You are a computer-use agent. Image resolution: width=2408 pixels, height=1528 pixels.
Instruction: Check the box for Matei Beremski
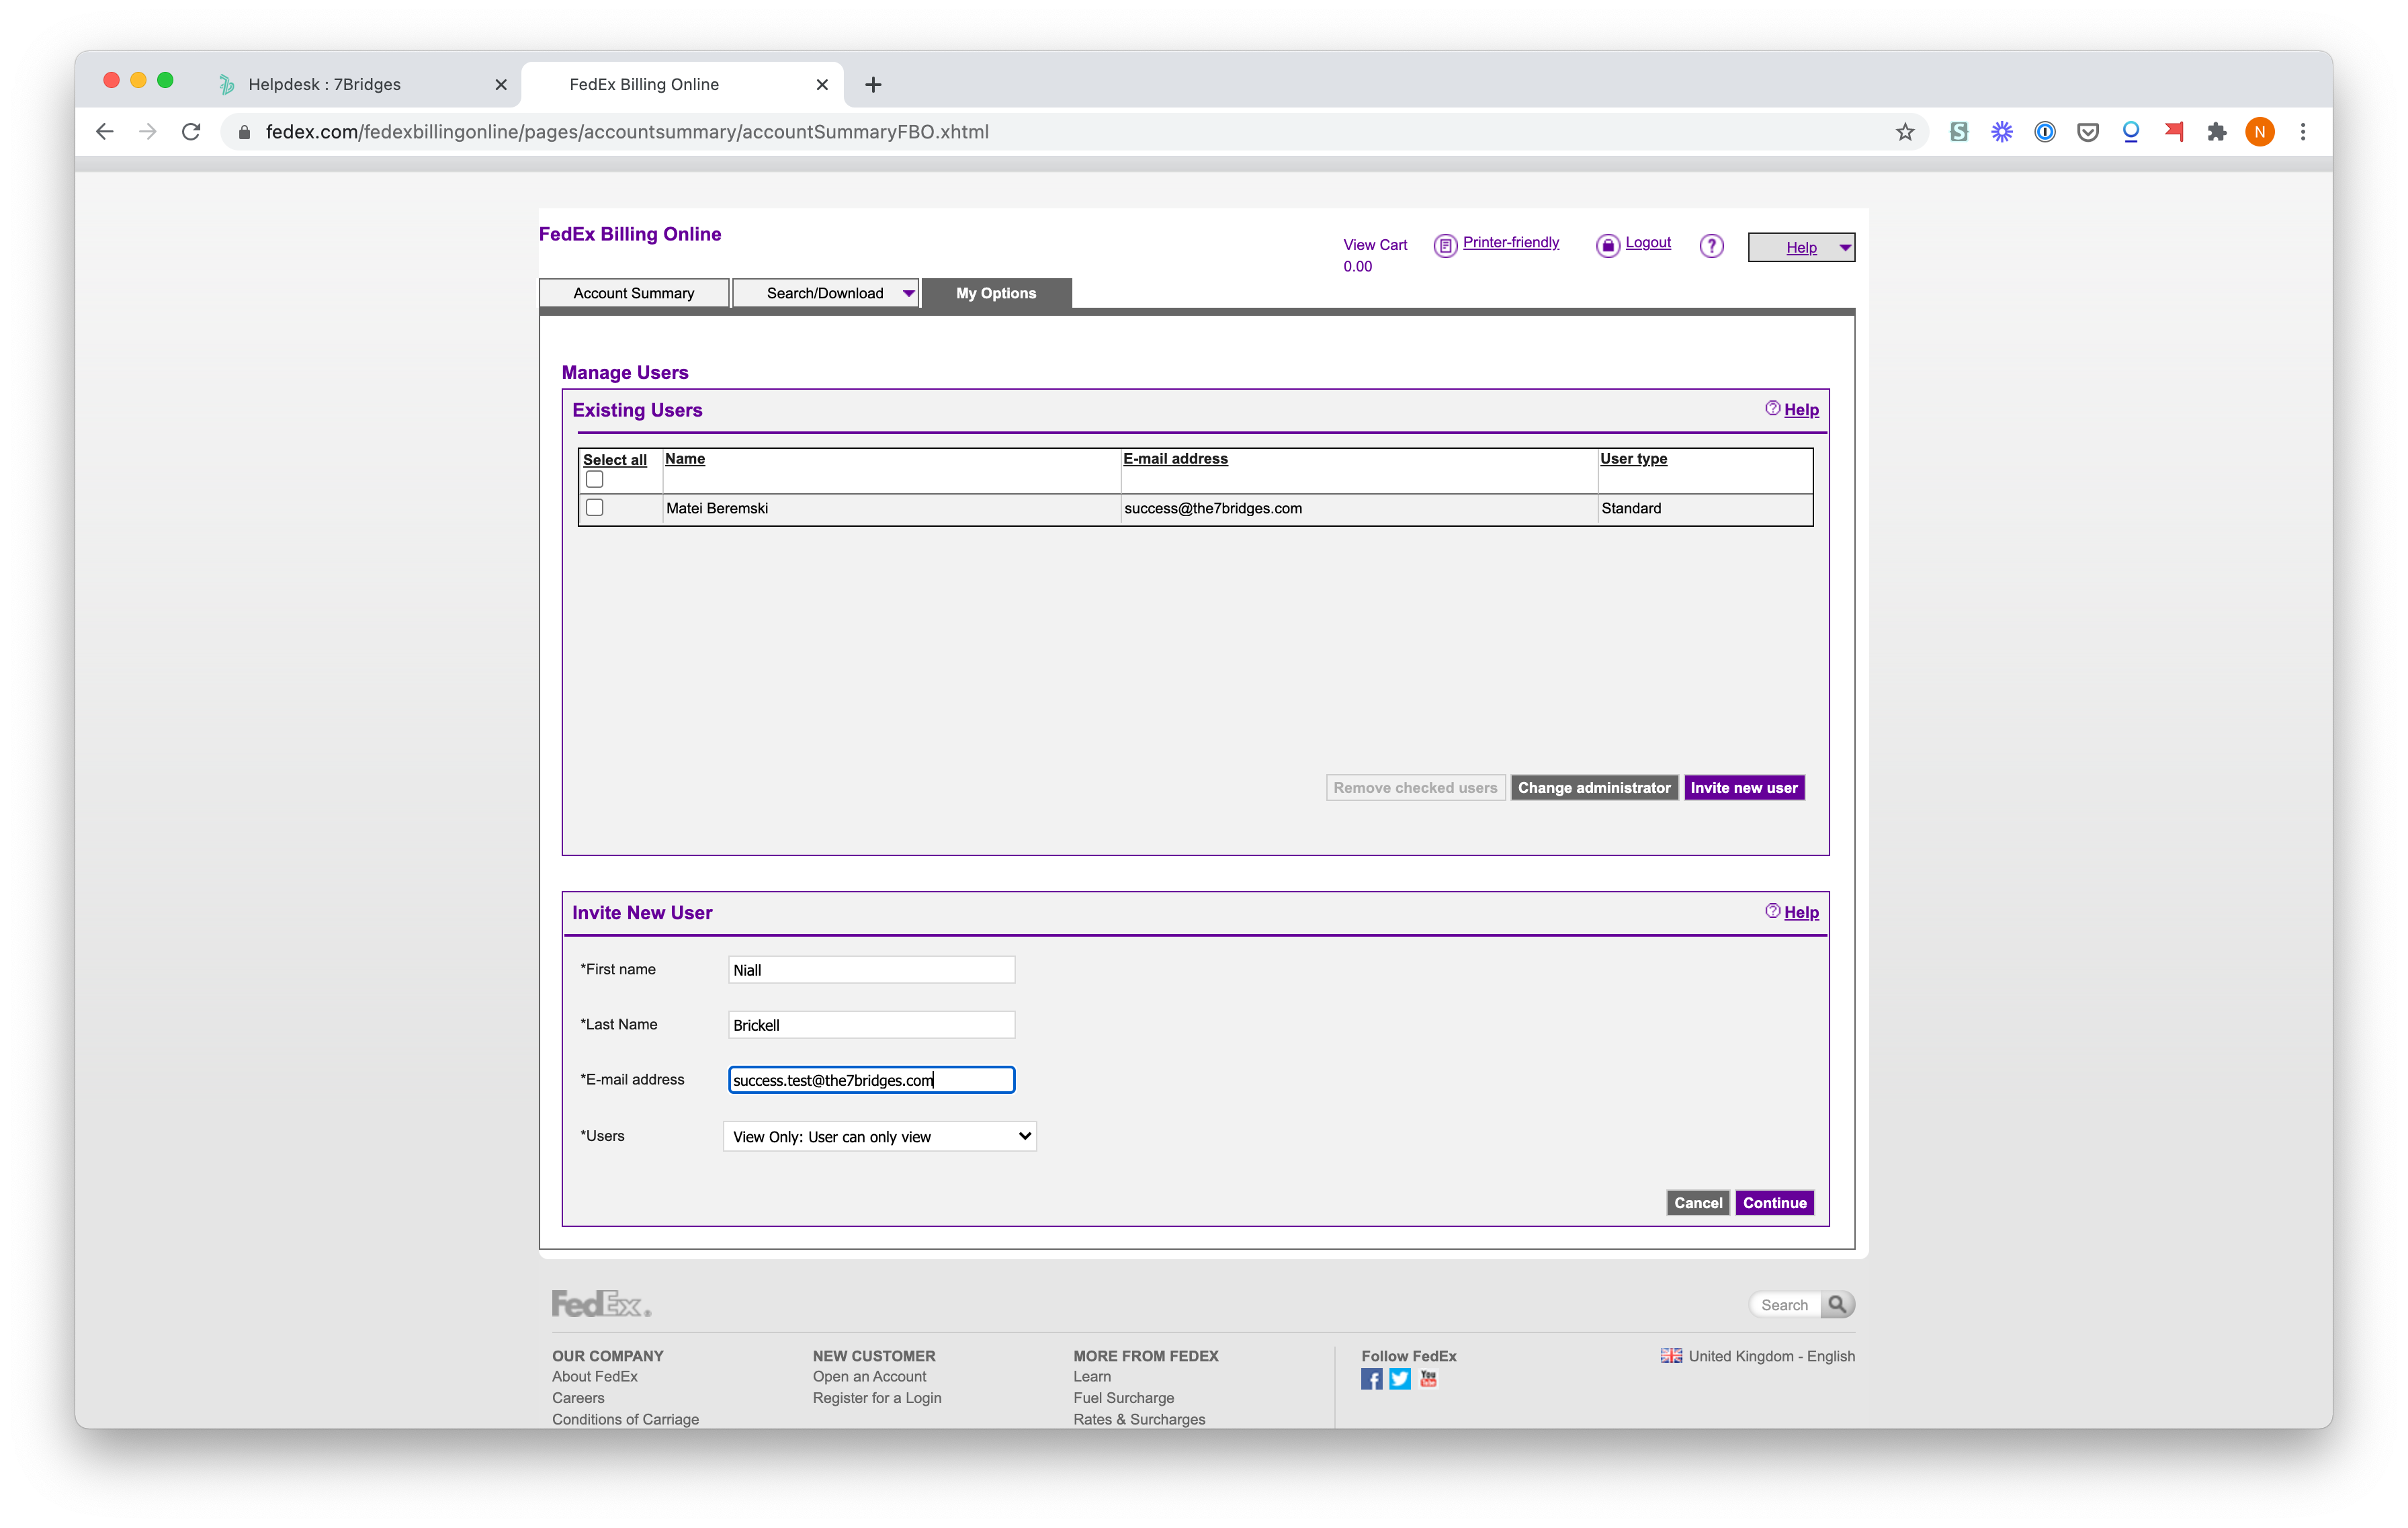(594, 508)
